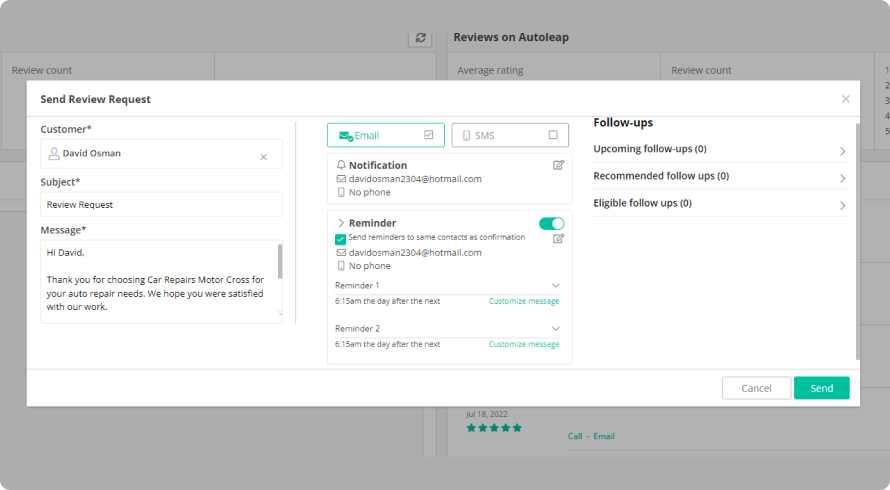The height and width of the screenshot is (490, 890).
Task: Click Customize message for Reminder 1
Action: pos(524,301)
